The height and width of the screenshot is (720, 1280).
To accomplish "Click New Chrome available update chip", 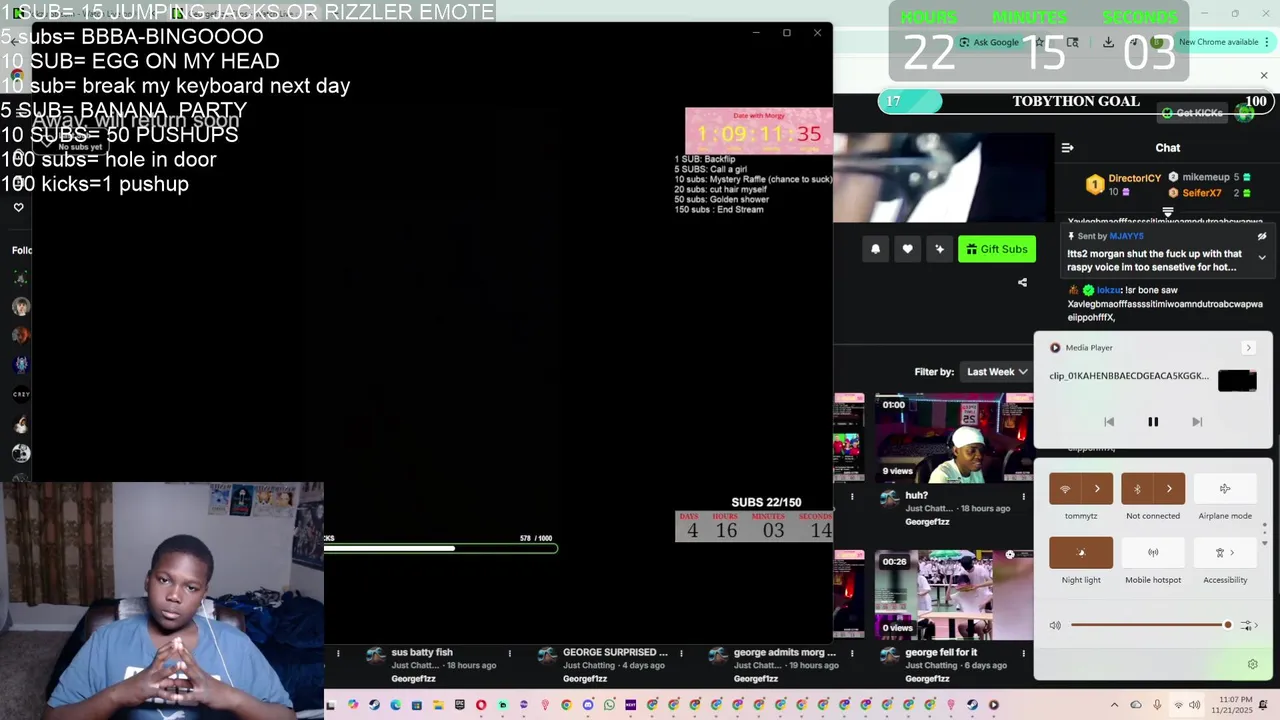I will point(1218,42).
